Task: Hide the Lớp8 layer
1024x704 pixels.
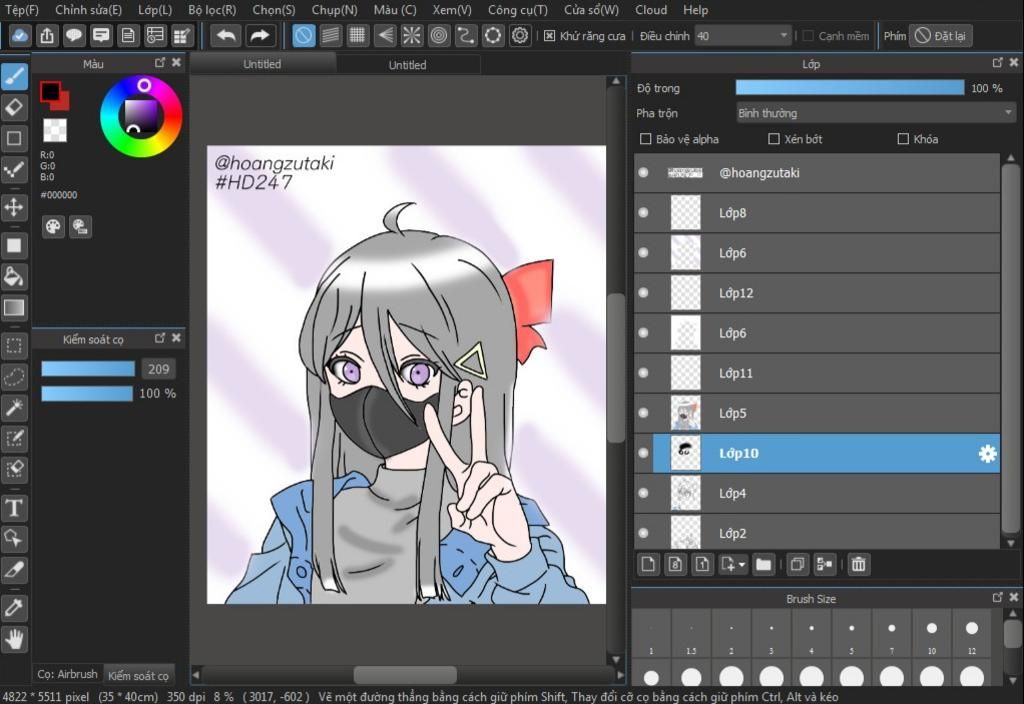Action: (x=643, y=213)
